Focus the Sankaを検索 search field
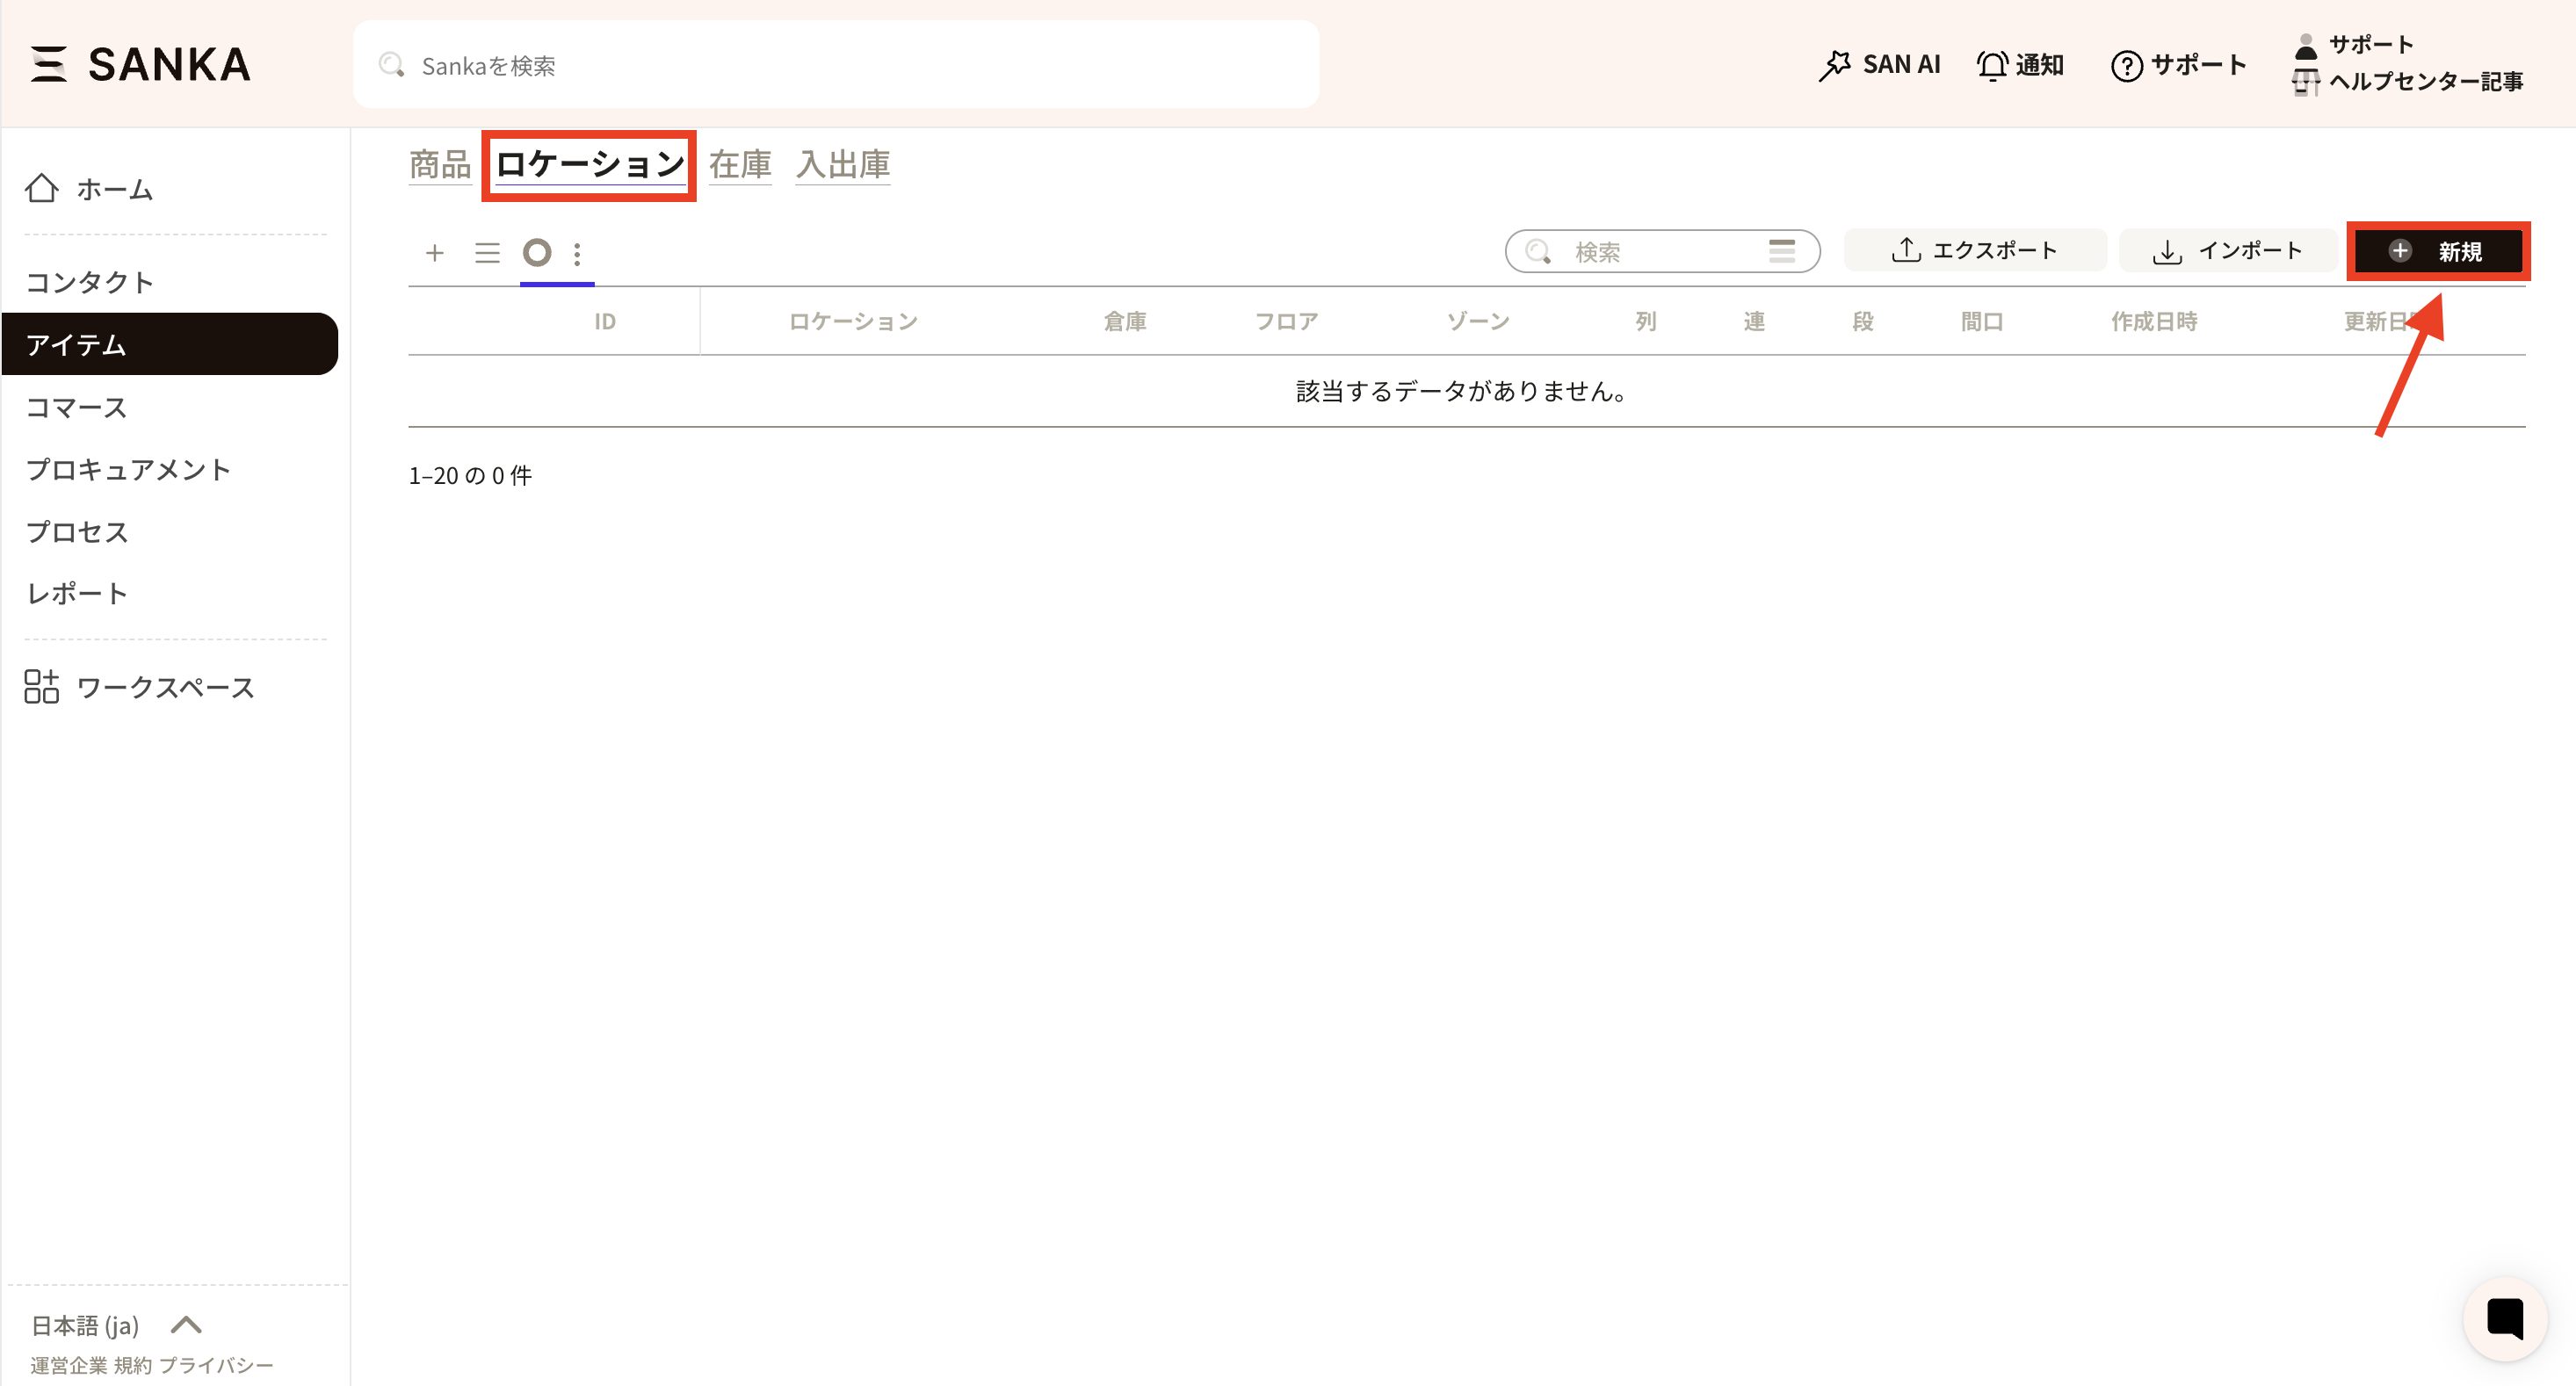 point(835,65)
